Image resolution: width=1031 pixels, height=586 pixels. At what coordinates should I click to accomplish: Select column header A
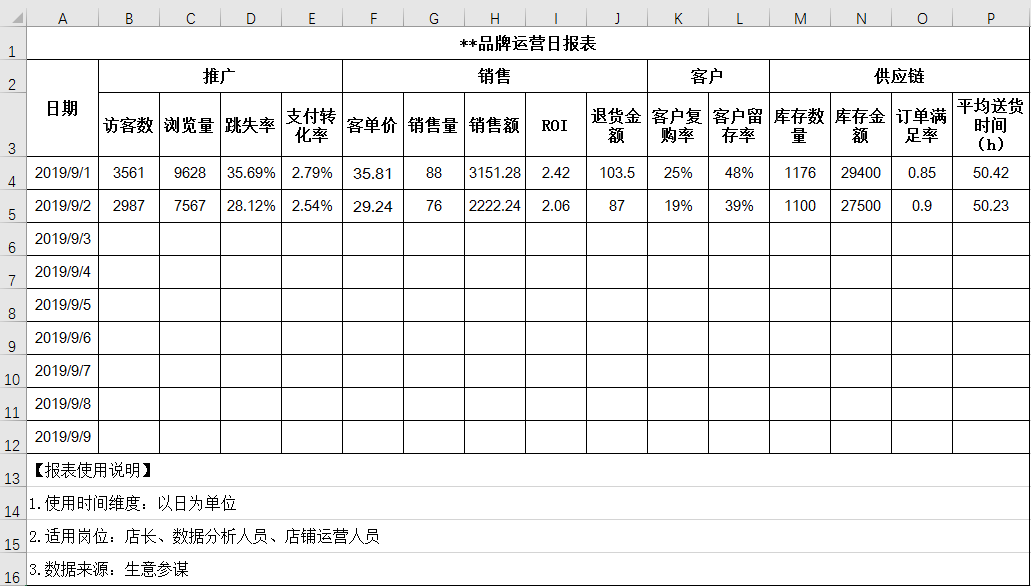point(63,17)
